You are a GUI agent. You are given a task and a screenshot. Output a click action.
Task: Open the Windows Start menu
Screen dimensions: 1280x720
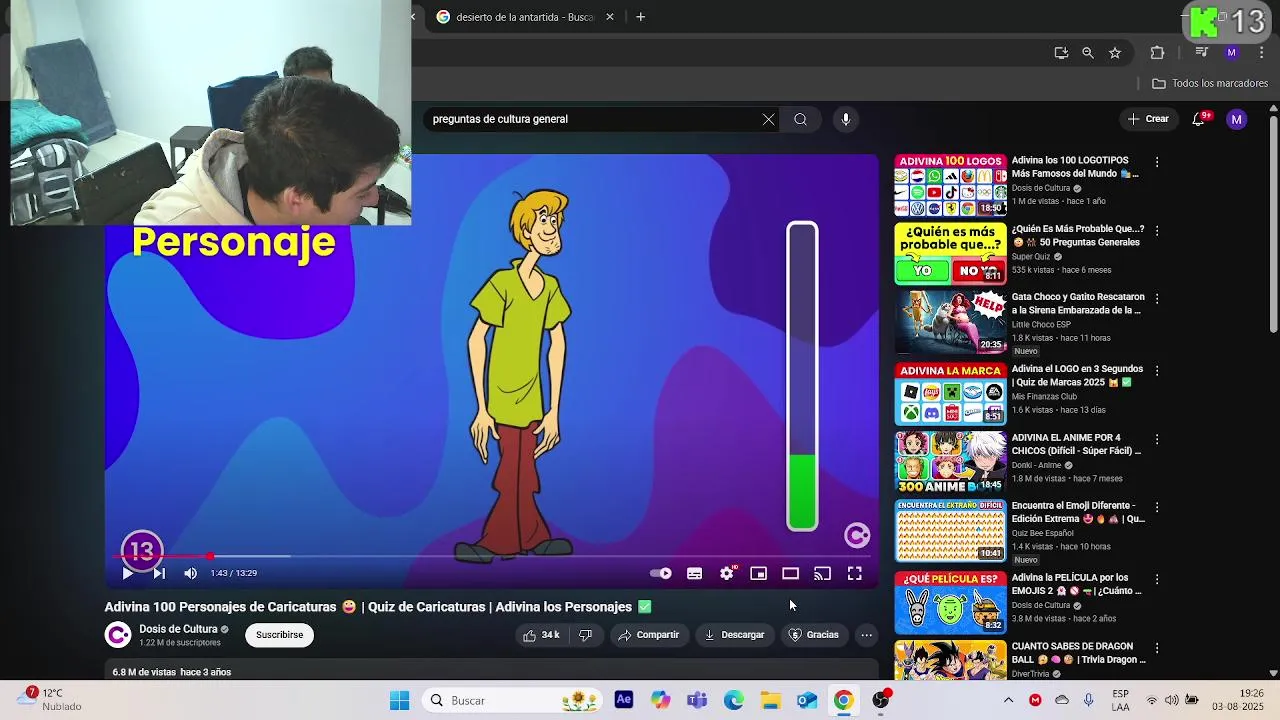point(399,701)
